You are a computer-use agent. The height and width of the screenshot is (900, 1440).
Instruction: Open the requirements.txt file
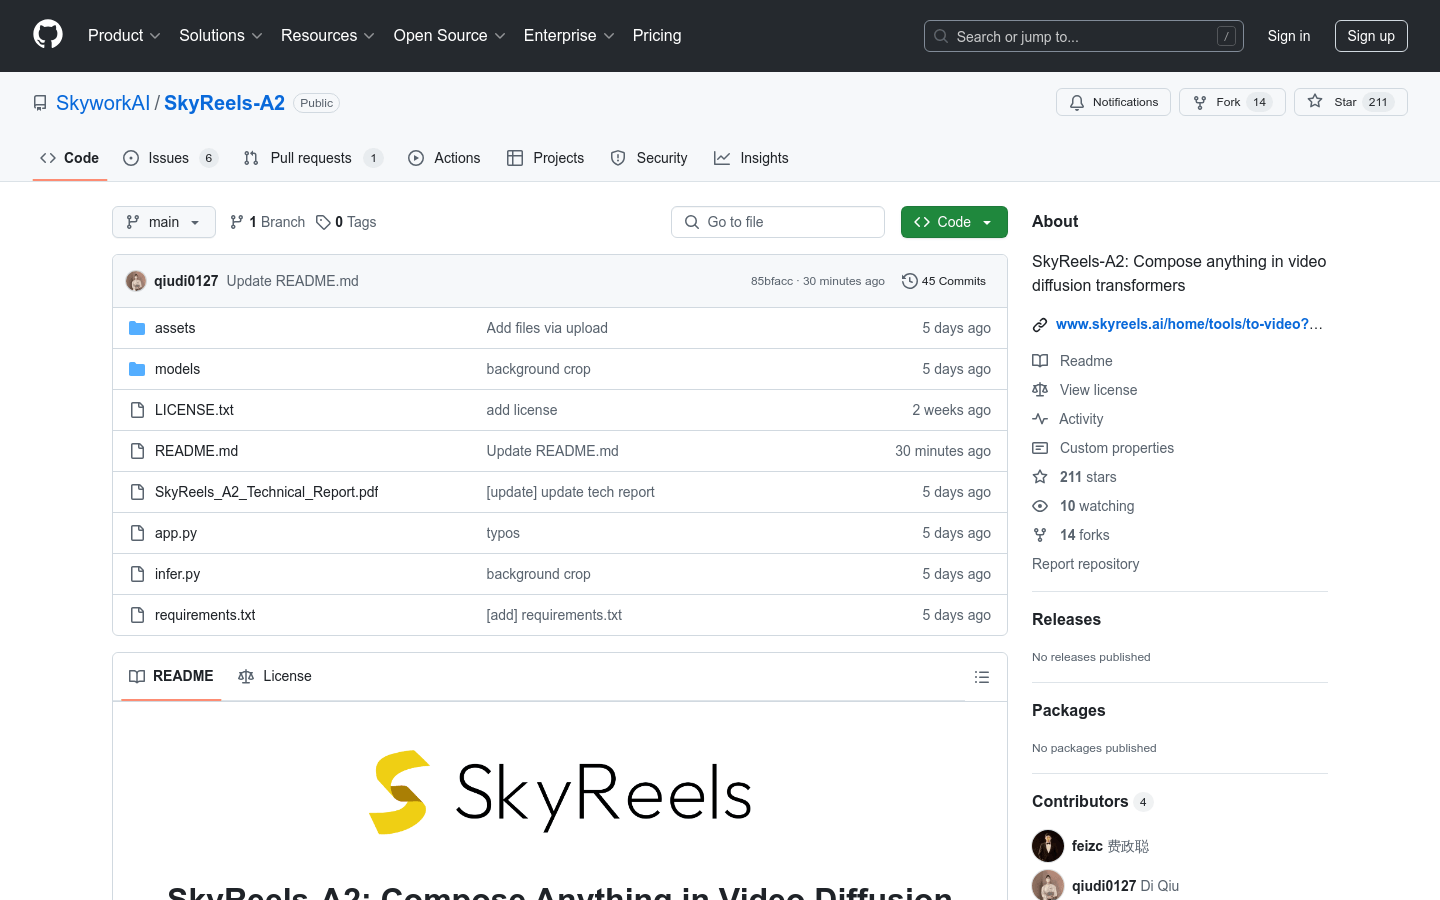coord(205,615)
